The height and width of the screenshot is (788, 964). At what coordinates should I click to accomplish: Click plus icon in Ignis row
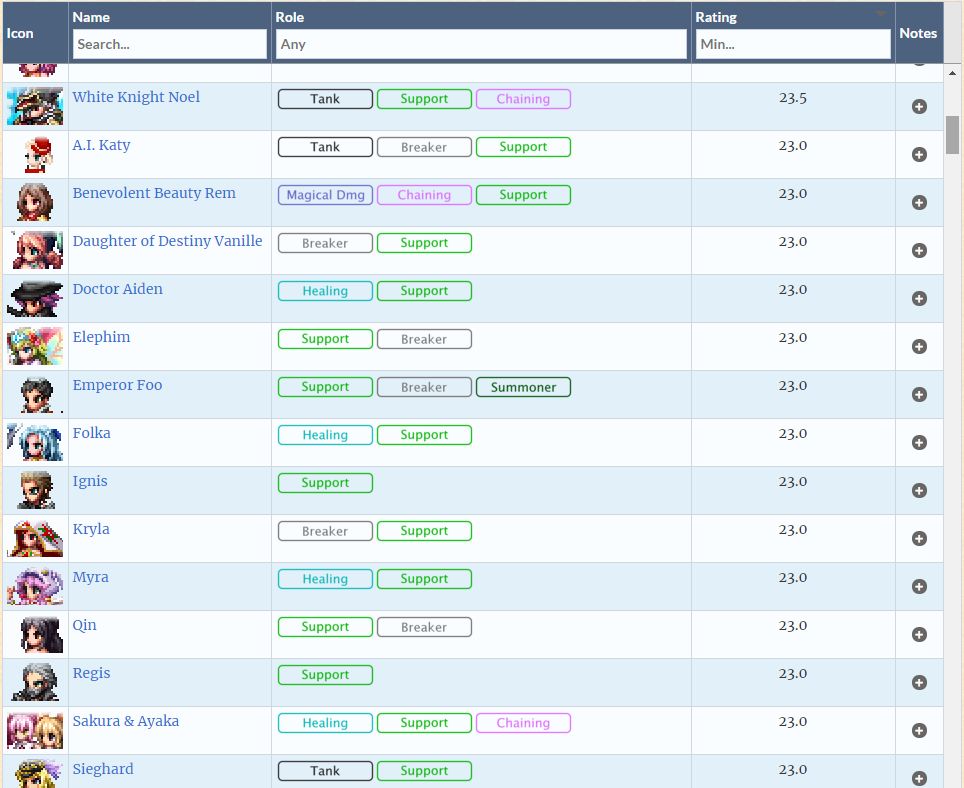point(919,490)
